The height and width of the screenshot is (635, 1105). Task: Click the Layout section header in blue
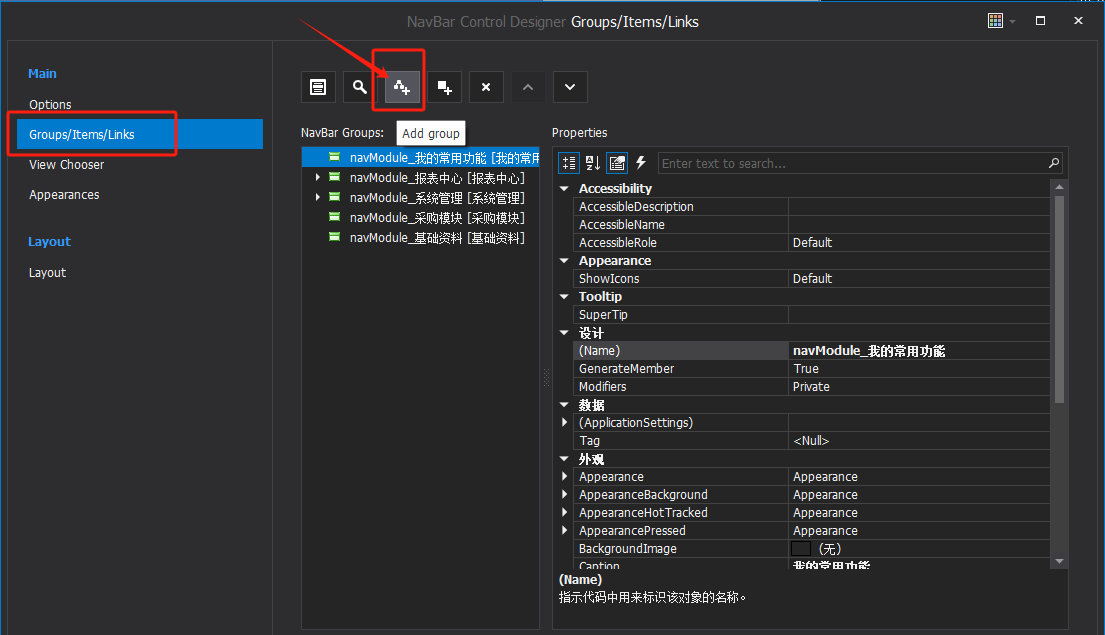(x=49, y=241)
